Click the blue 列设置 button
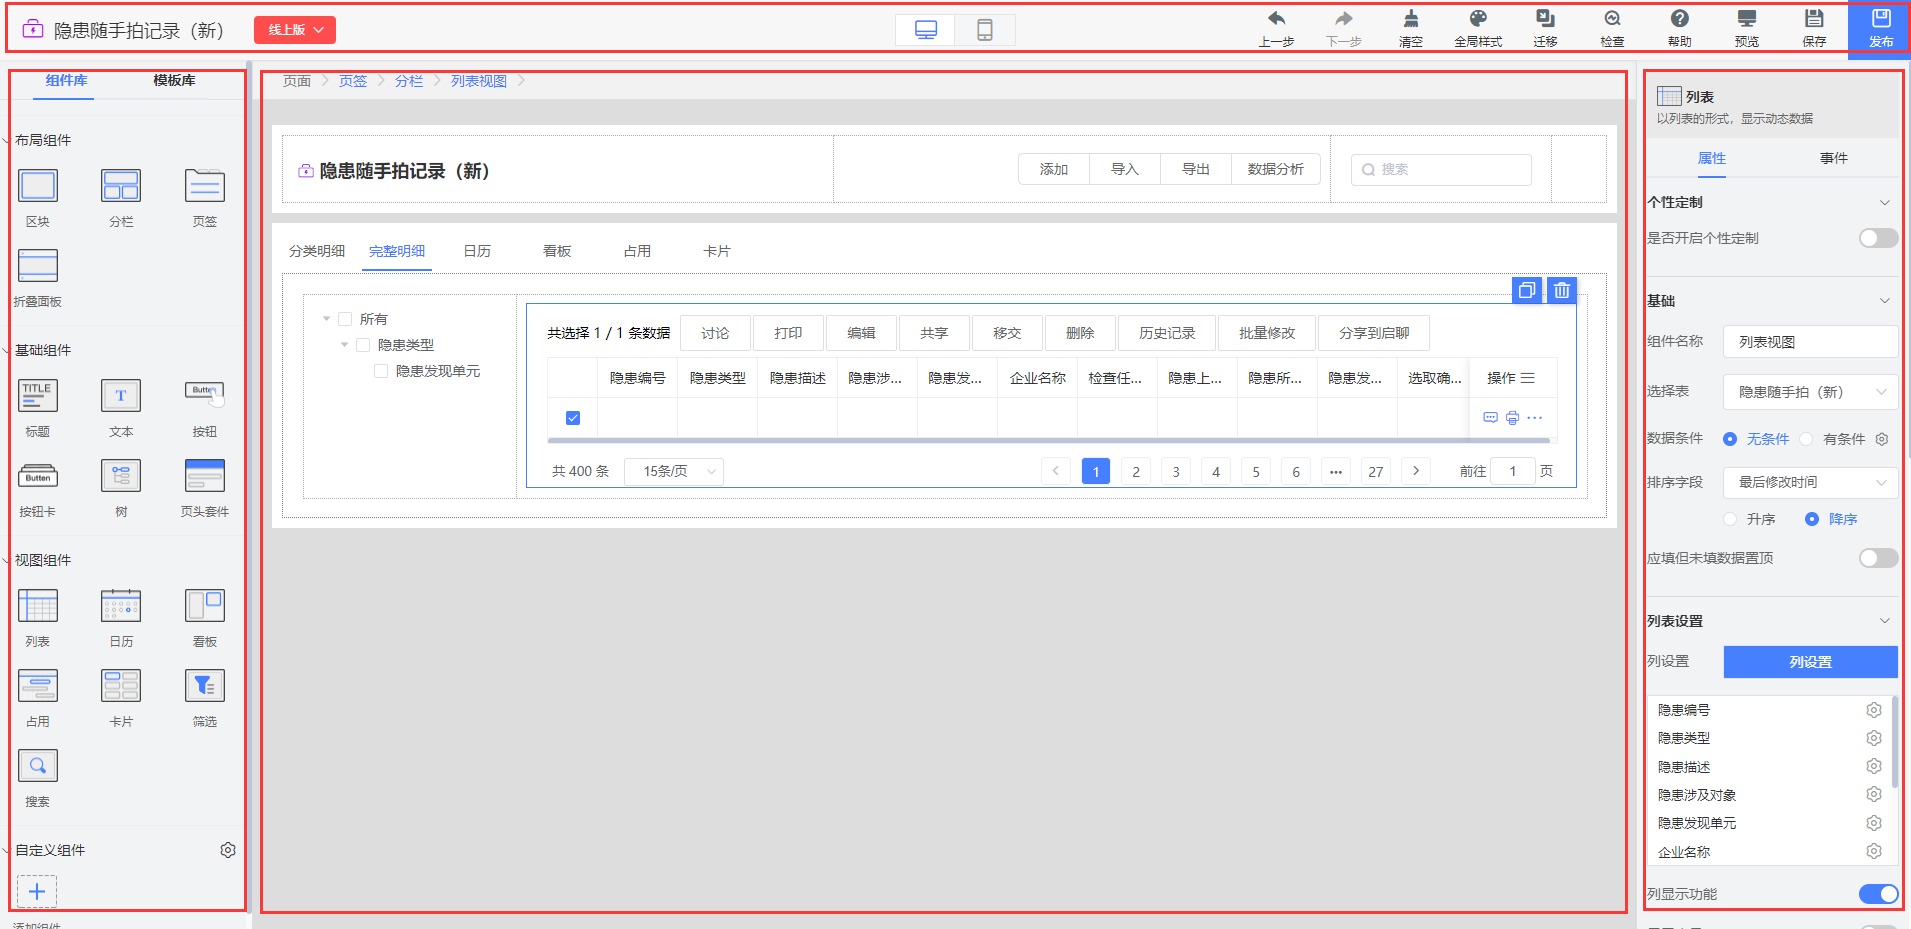Image resolution: width=1911 pixels, height=929 pixels. (x=1809, y=662)
